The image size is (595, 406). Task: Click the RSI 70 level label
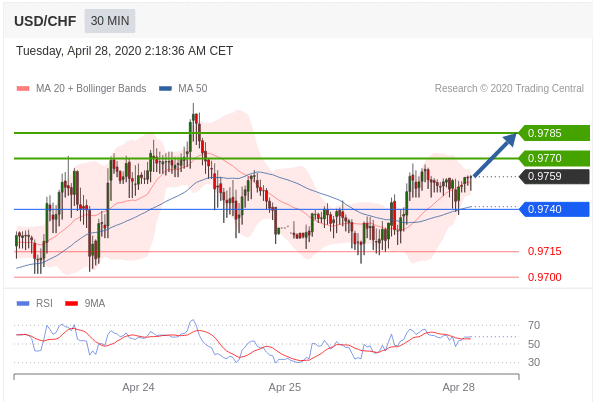534,325
